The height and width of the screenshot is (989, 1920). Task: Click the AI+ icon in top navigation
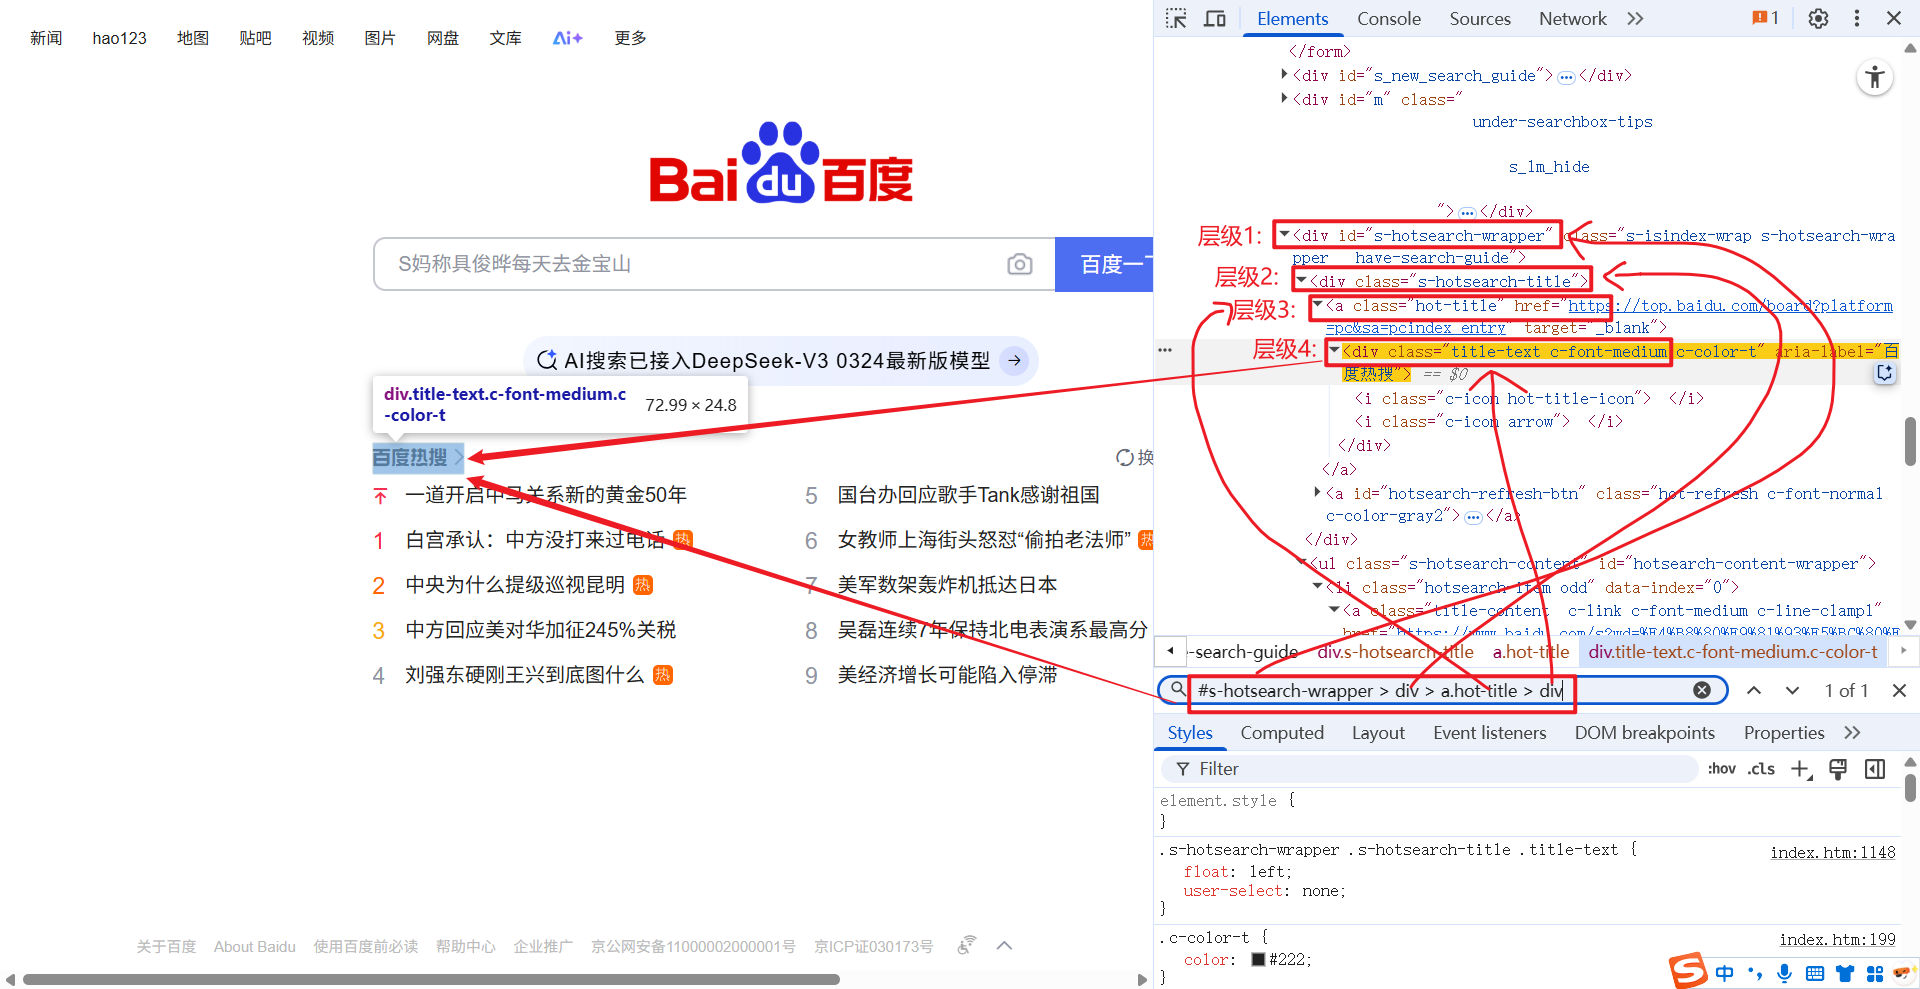[x=567, y=38]
